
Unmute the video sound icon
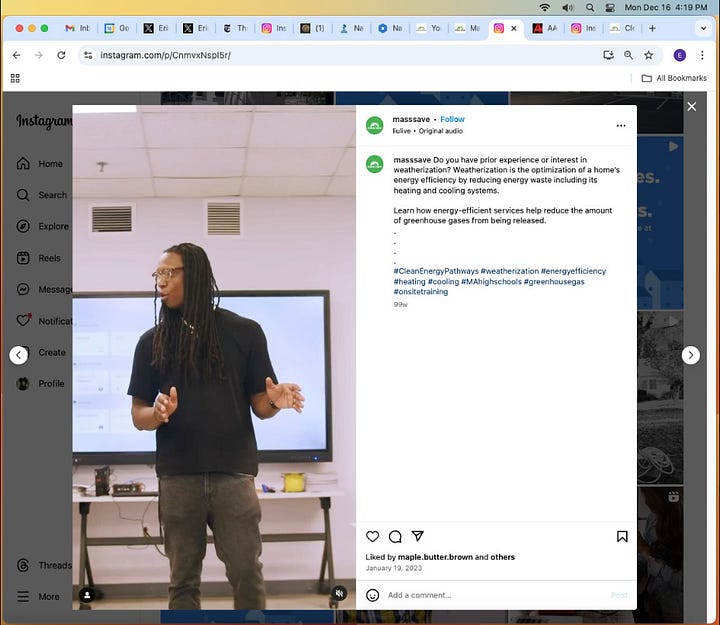[x=339, y=593]
